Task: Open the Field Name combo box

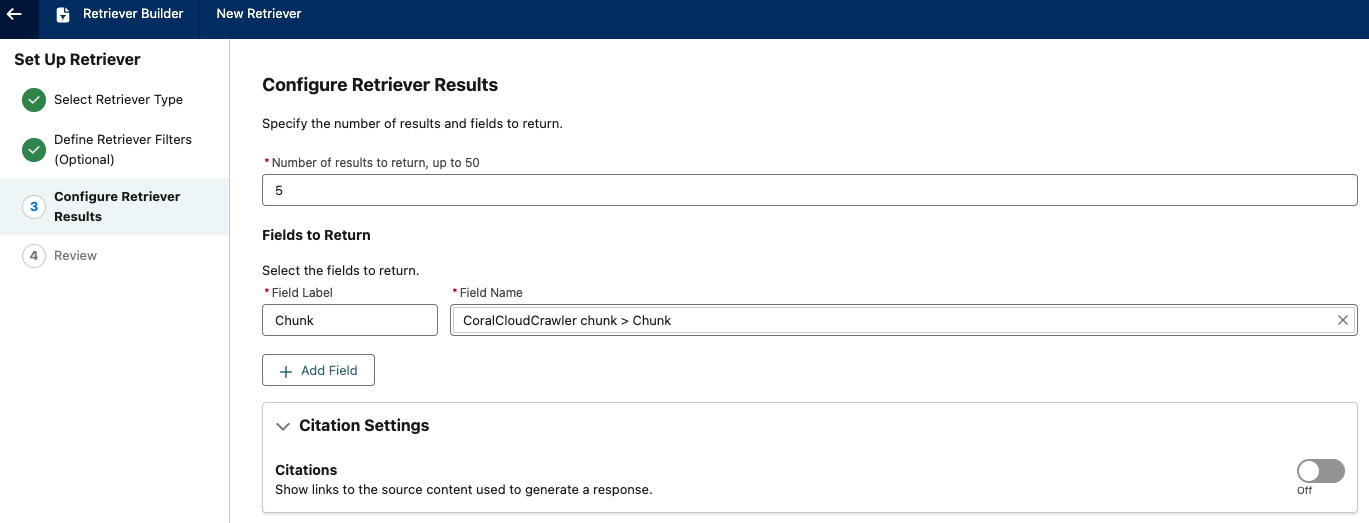Action: tap(890, 321)
